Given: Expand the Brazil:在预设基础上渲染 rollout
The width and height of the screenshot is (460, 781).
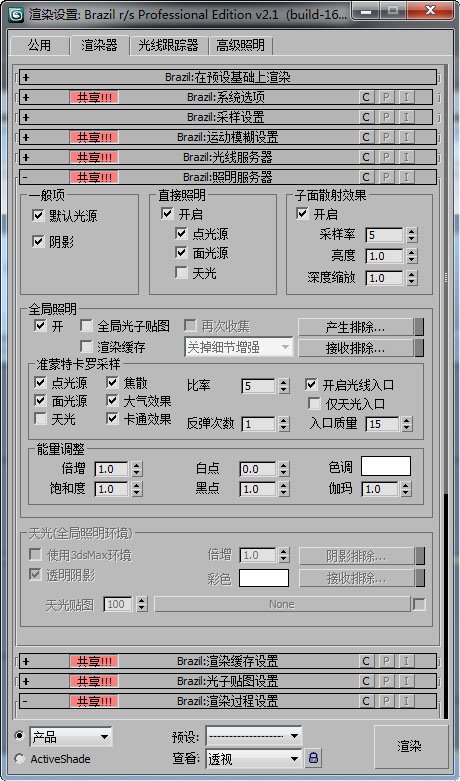Looking at the screenshot, I should 228,77.
